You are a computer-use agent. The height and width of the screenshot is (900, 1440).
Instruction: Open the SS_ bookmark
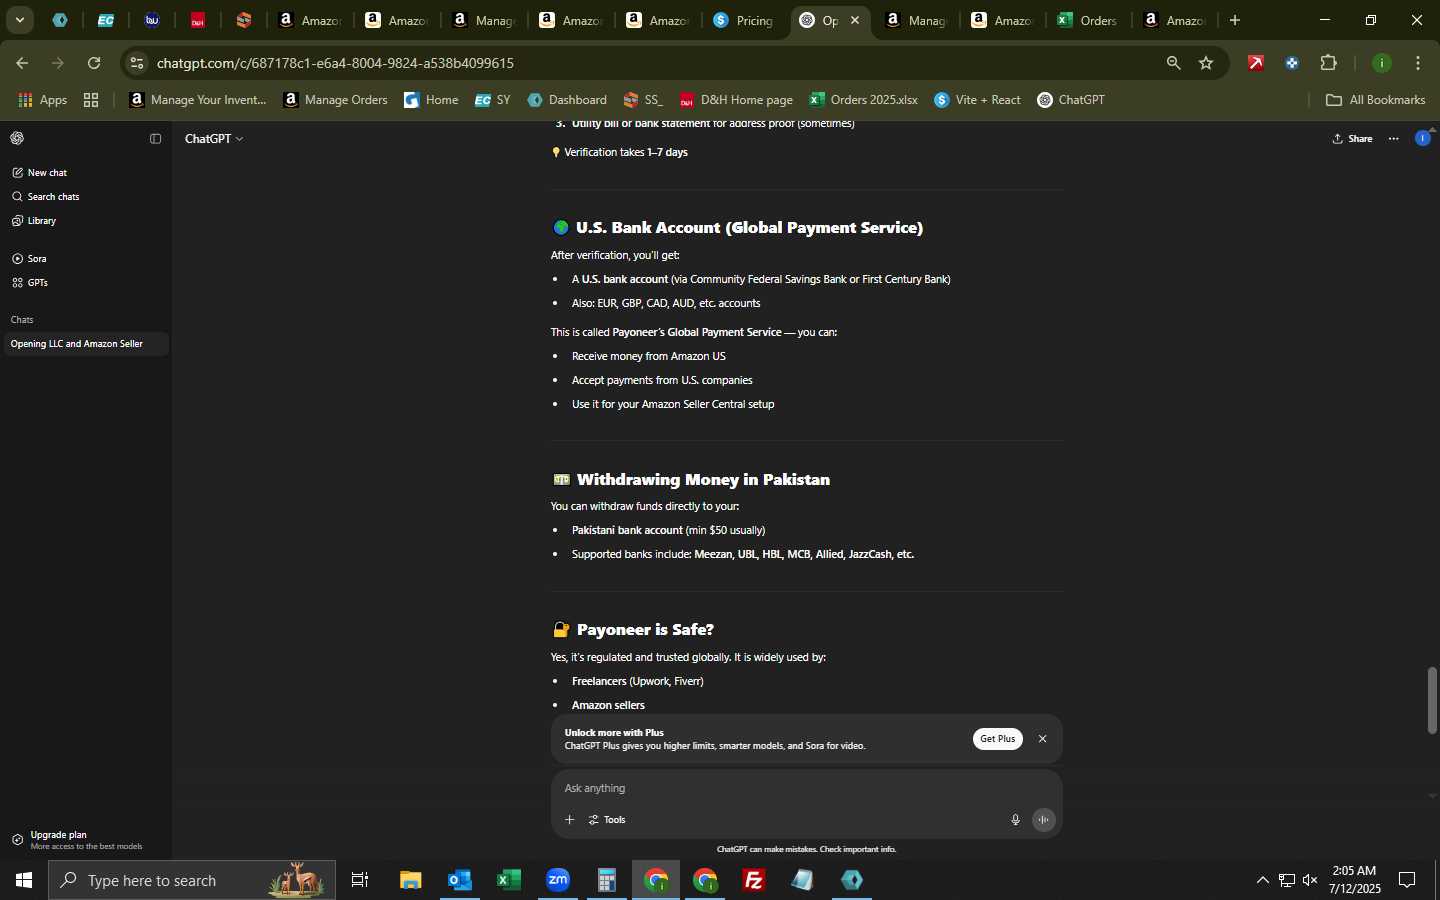click(643, 100)
